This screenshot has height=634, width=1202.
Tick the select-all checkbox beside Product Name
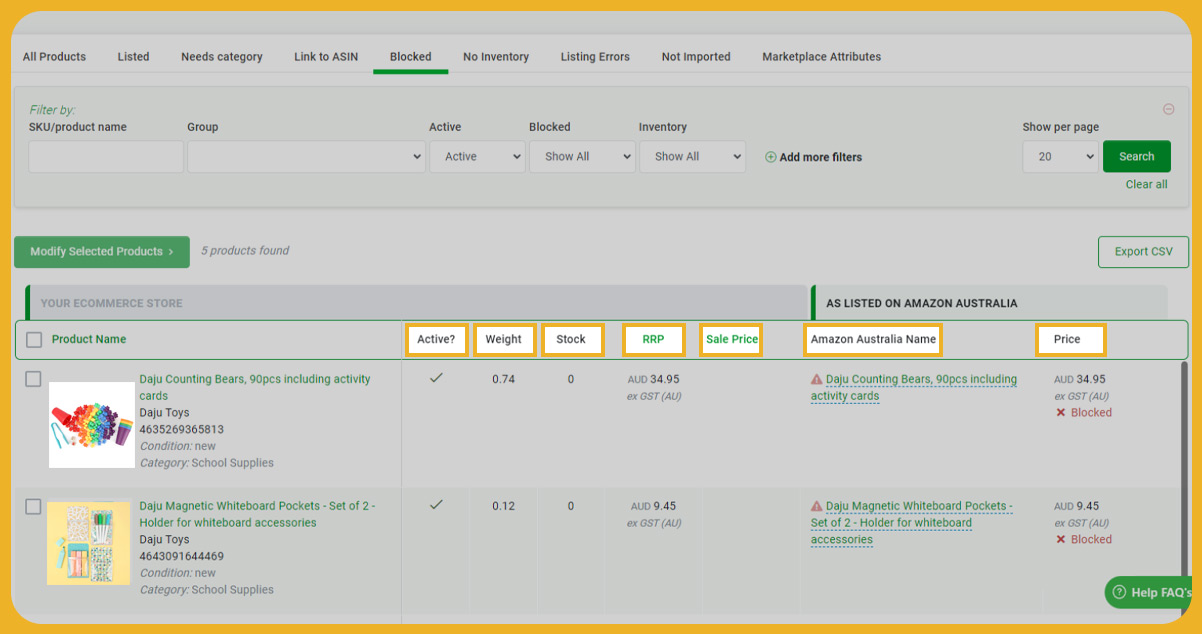point(34,340)
